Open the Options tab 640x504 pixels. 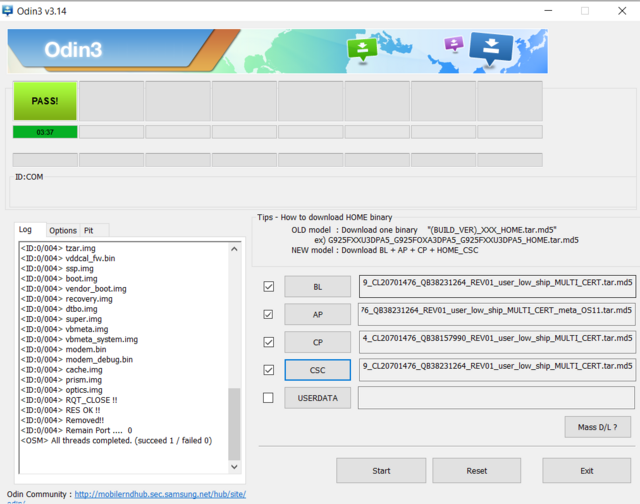pyautogui.click(x=63, y=231)
